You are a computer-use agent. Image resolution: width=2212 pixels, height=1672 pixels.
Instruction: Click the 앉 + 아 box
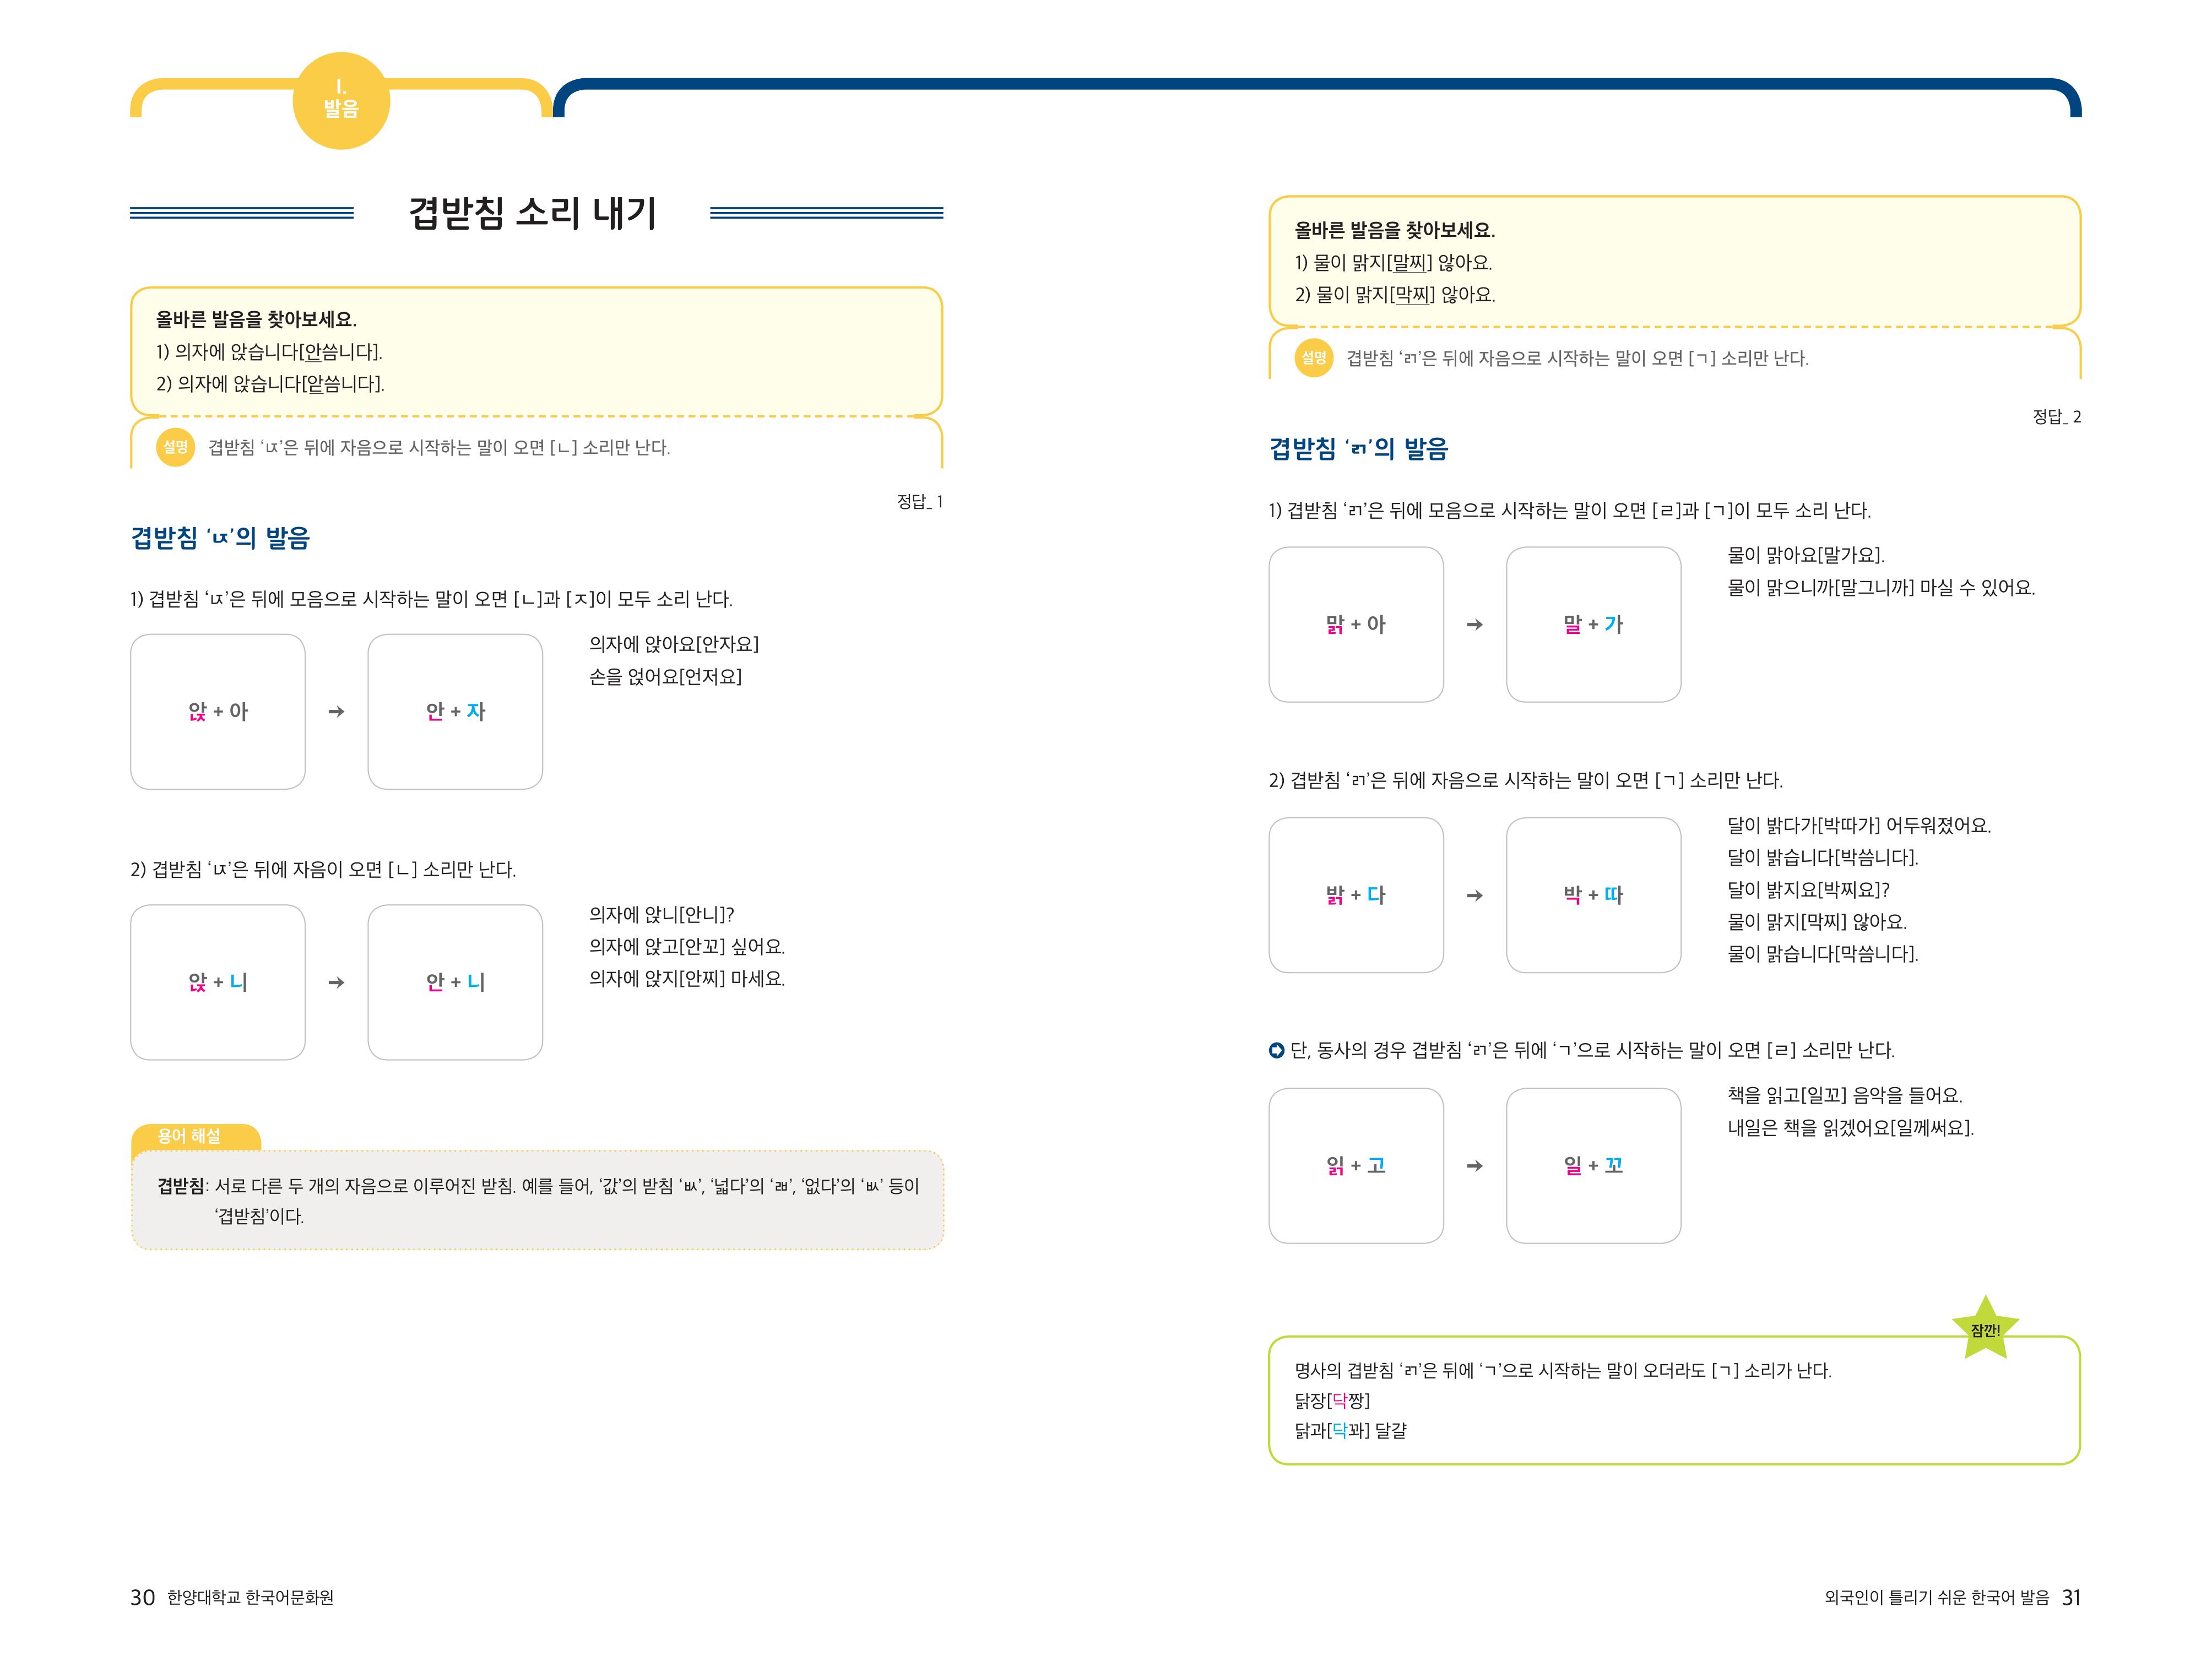point(218,712)
